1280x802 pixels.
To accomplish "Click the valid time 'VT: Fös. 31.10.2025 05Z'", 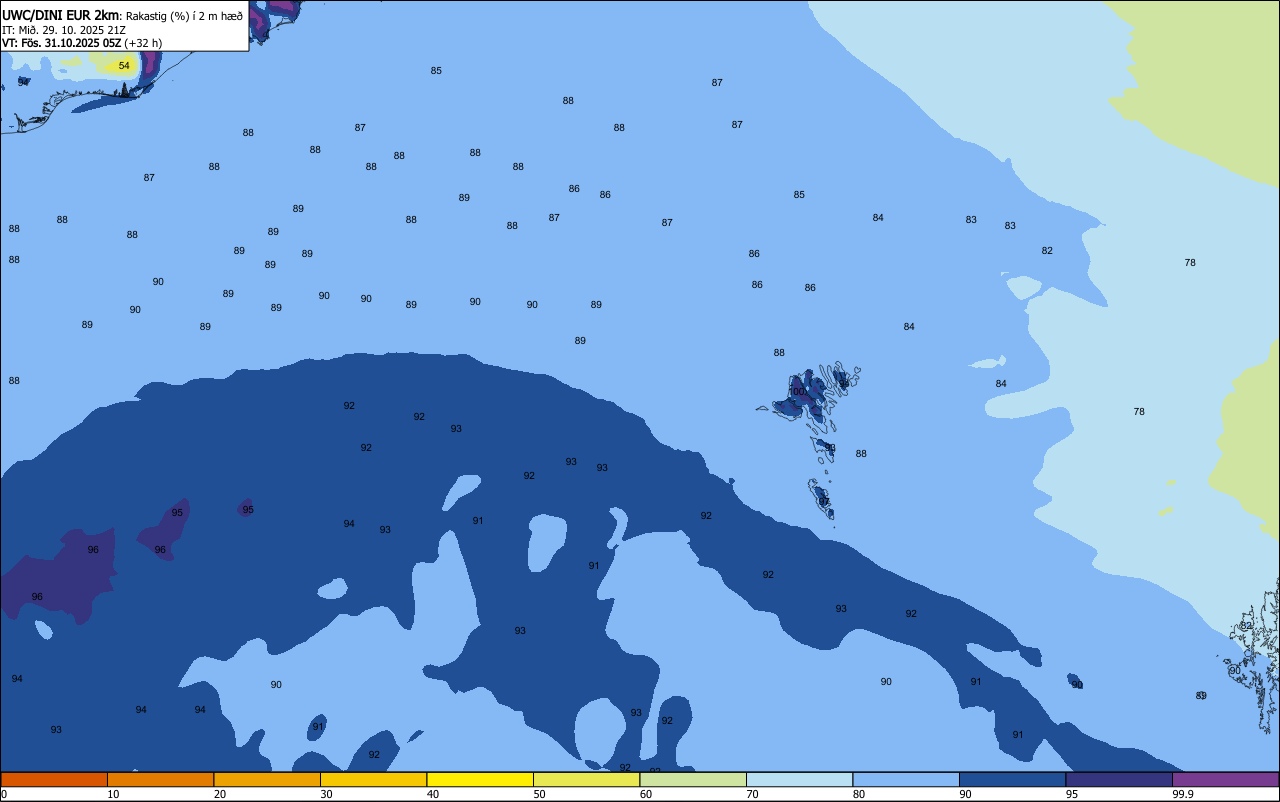I will [x=62, y=43].
